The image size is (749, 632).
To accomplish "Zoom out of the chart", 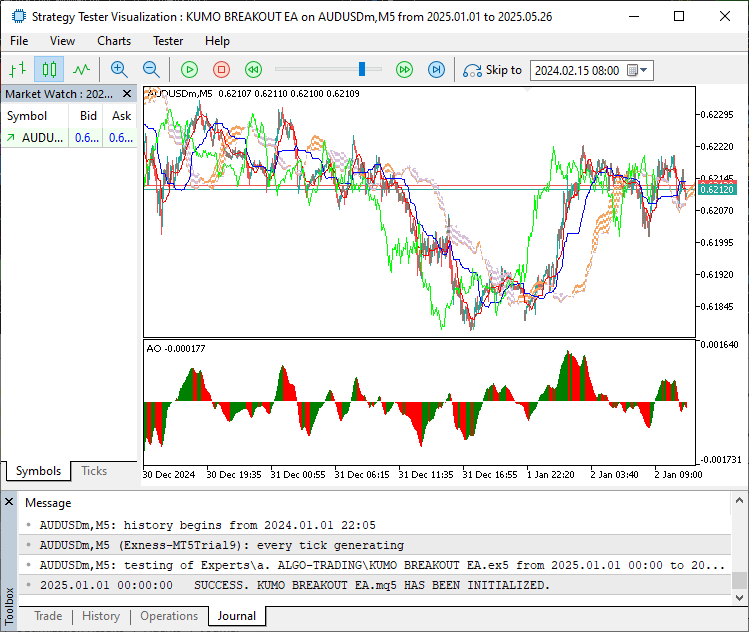I will [x=151, y=70].
